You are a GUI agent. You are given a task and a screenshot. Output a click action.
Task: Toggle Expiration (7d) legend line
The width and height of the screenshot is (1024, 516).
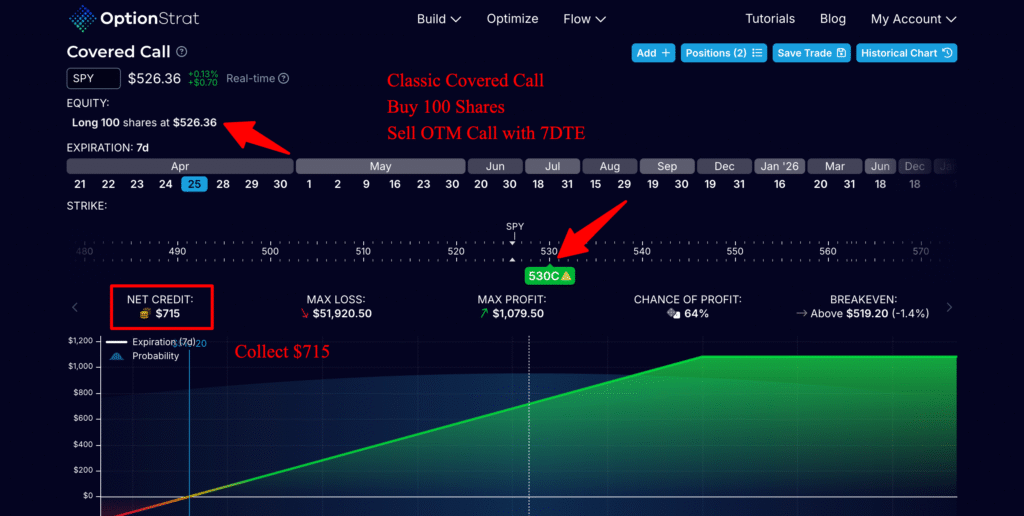pos(152,342)
